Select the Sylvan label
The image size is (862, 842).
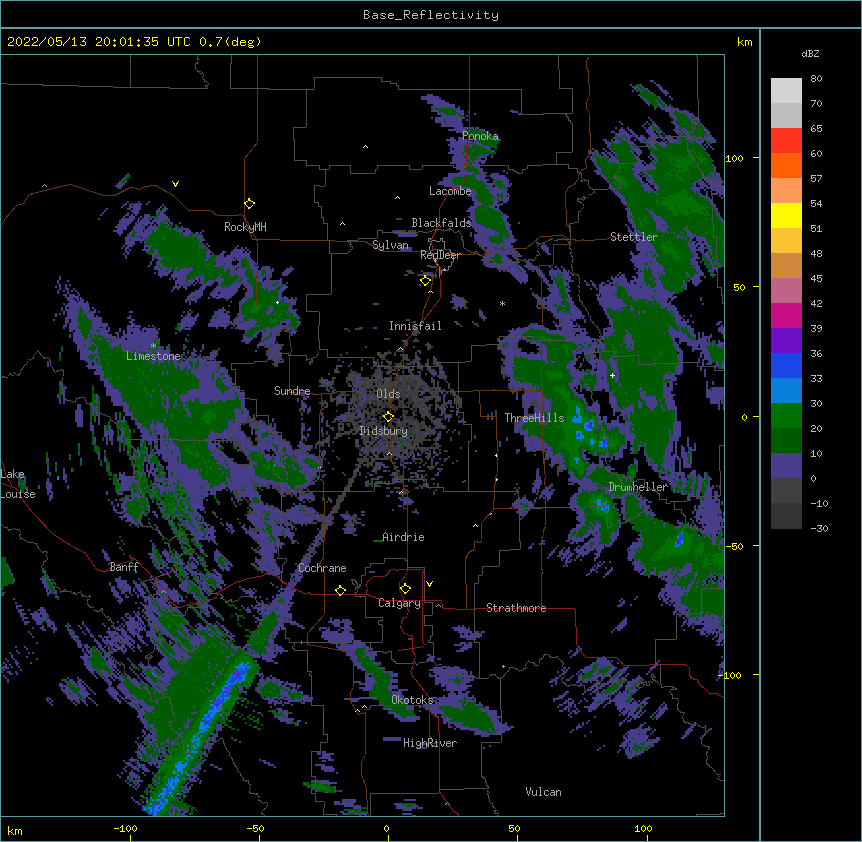(390, 245)
